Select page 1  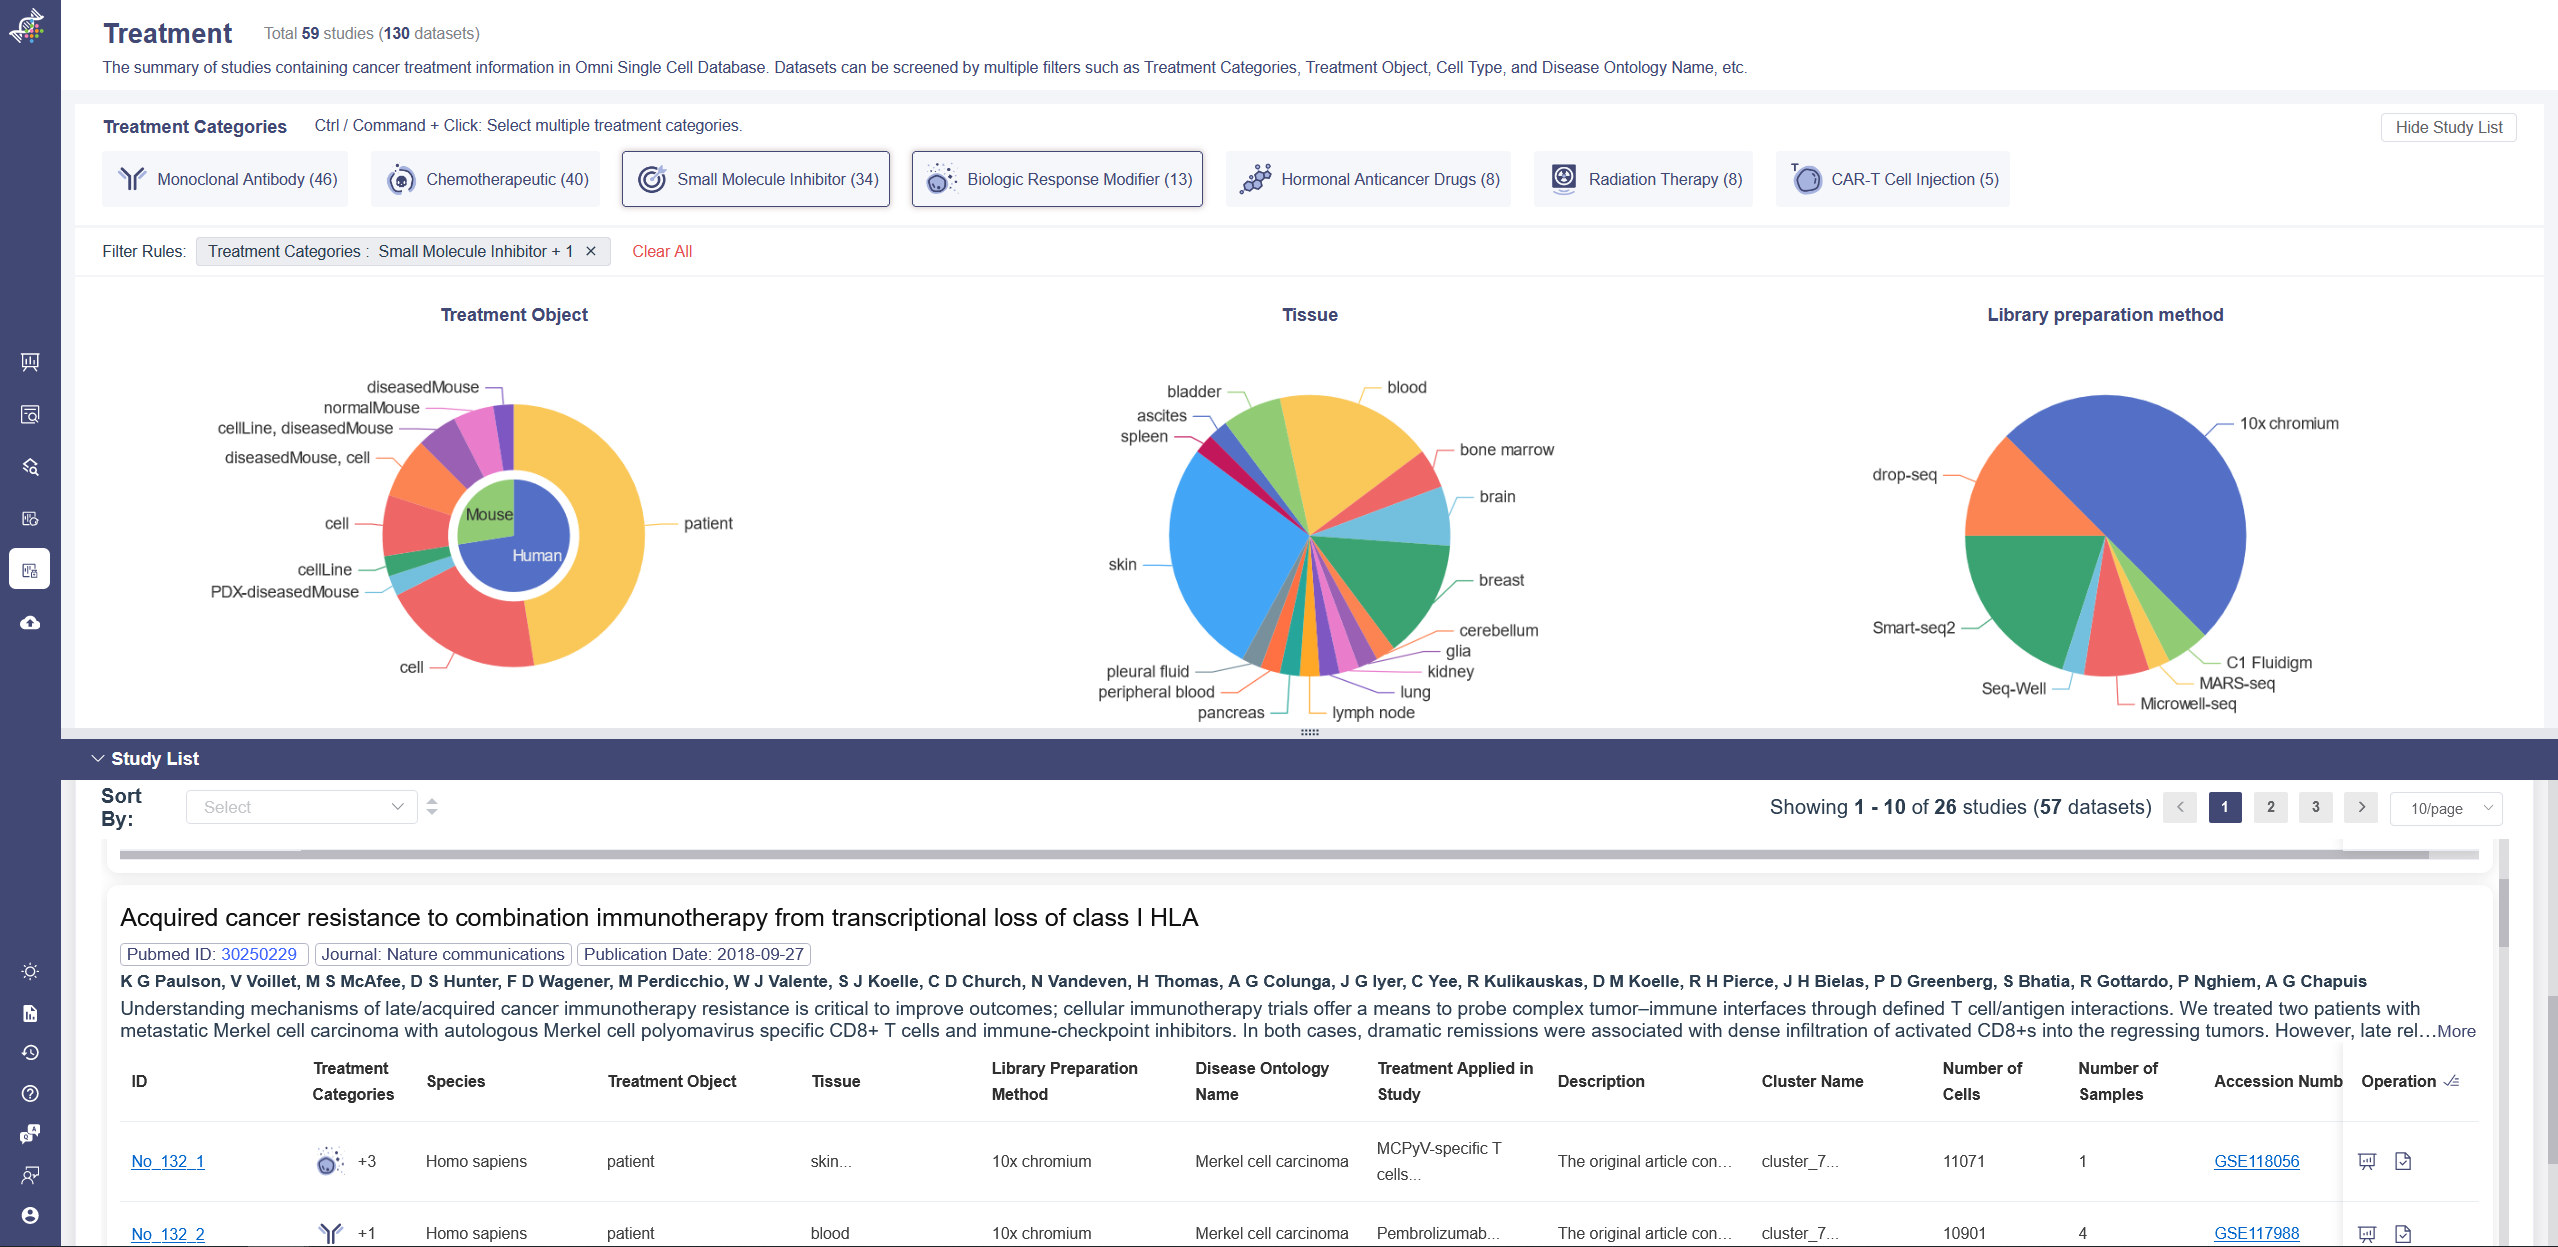coord(2225,807)
